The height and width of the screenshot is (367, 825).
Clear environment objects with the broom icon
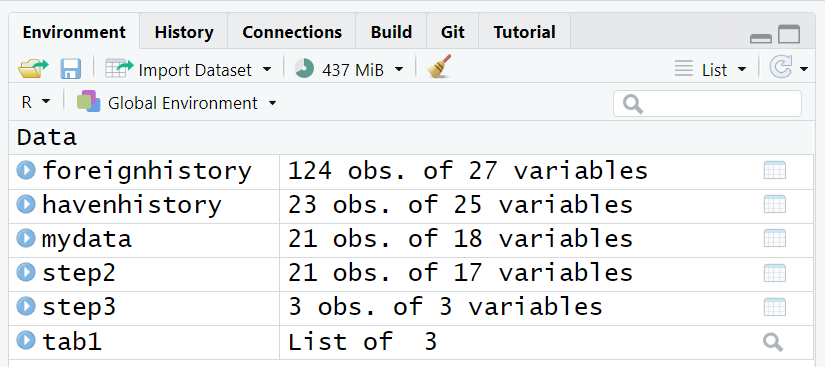439,67
